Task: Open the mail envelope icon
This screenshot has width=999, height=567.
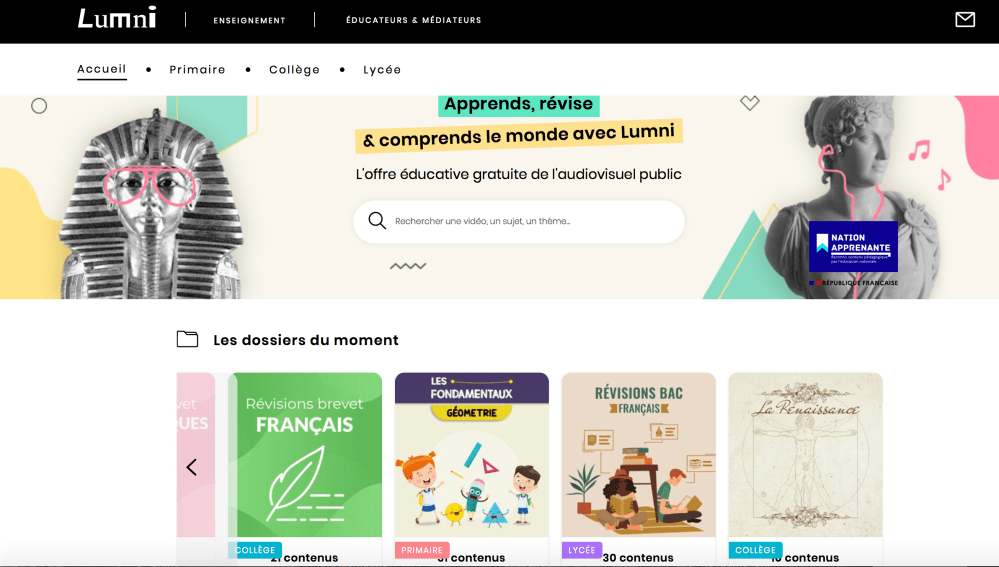Action: [965, 20]
